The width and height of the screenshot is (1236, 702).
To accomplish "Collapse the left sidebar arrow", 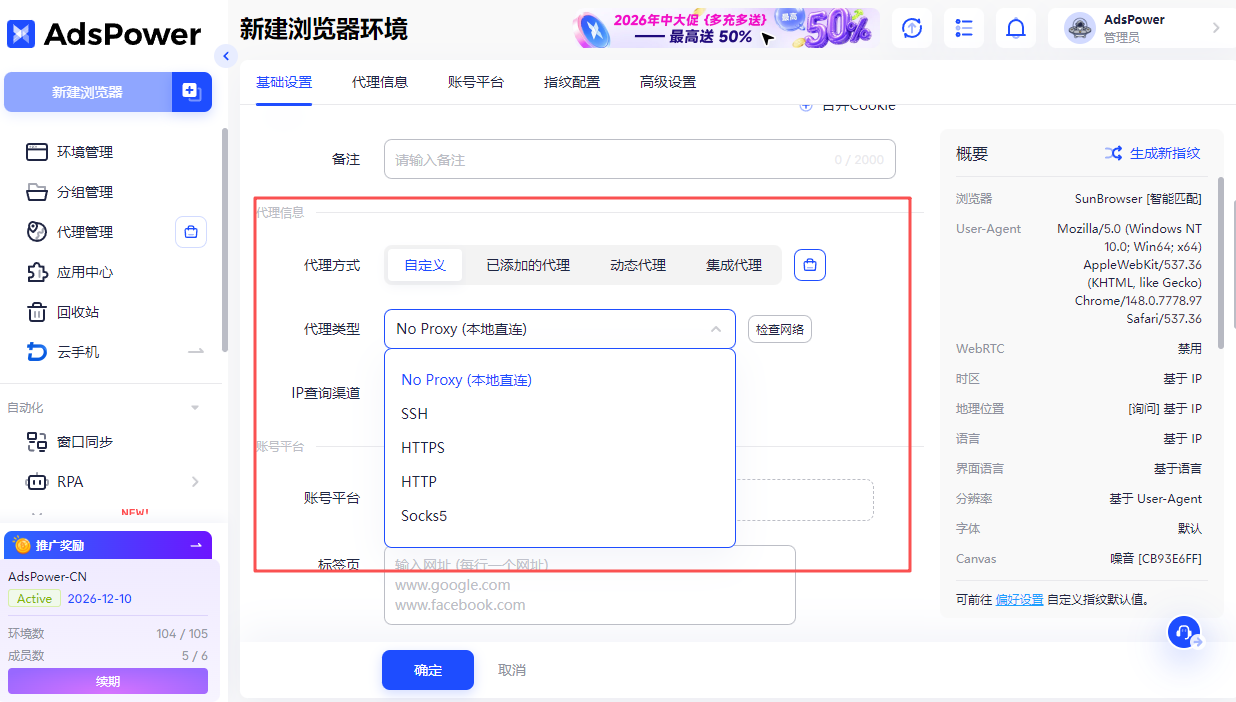I will [226, 56].
